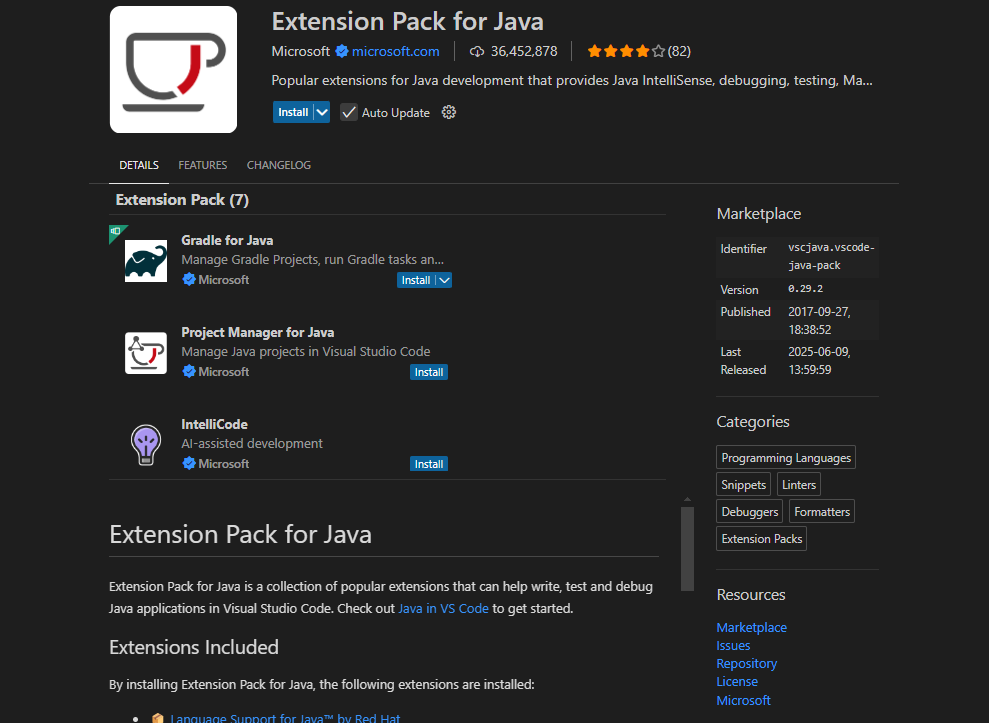Click the star rating for the extension
This screenshot has width=989, height=723.
click(x=626, y=52)
